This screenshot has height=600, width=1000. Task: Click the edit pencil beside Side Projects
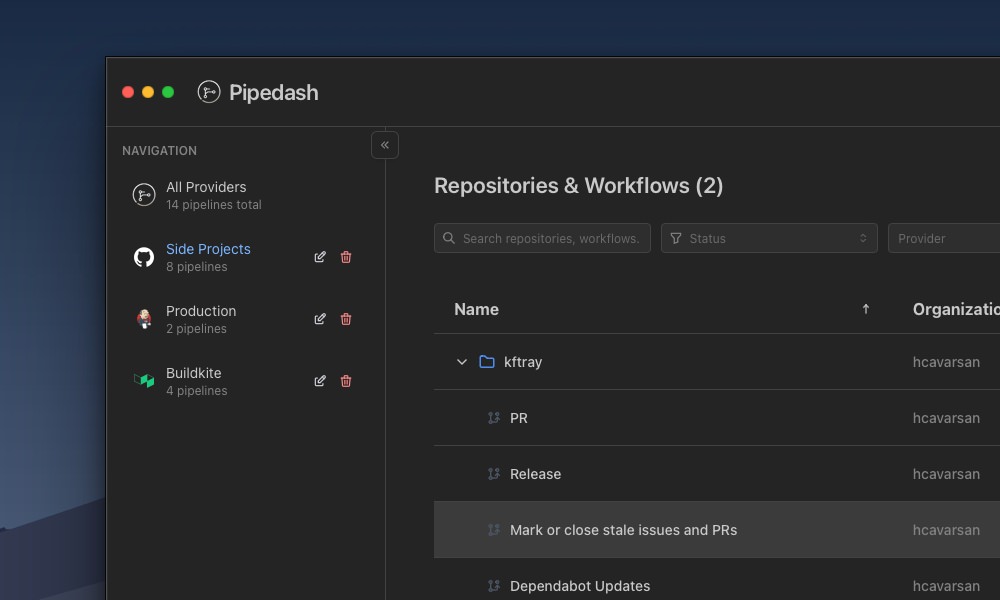coord(320,257)
